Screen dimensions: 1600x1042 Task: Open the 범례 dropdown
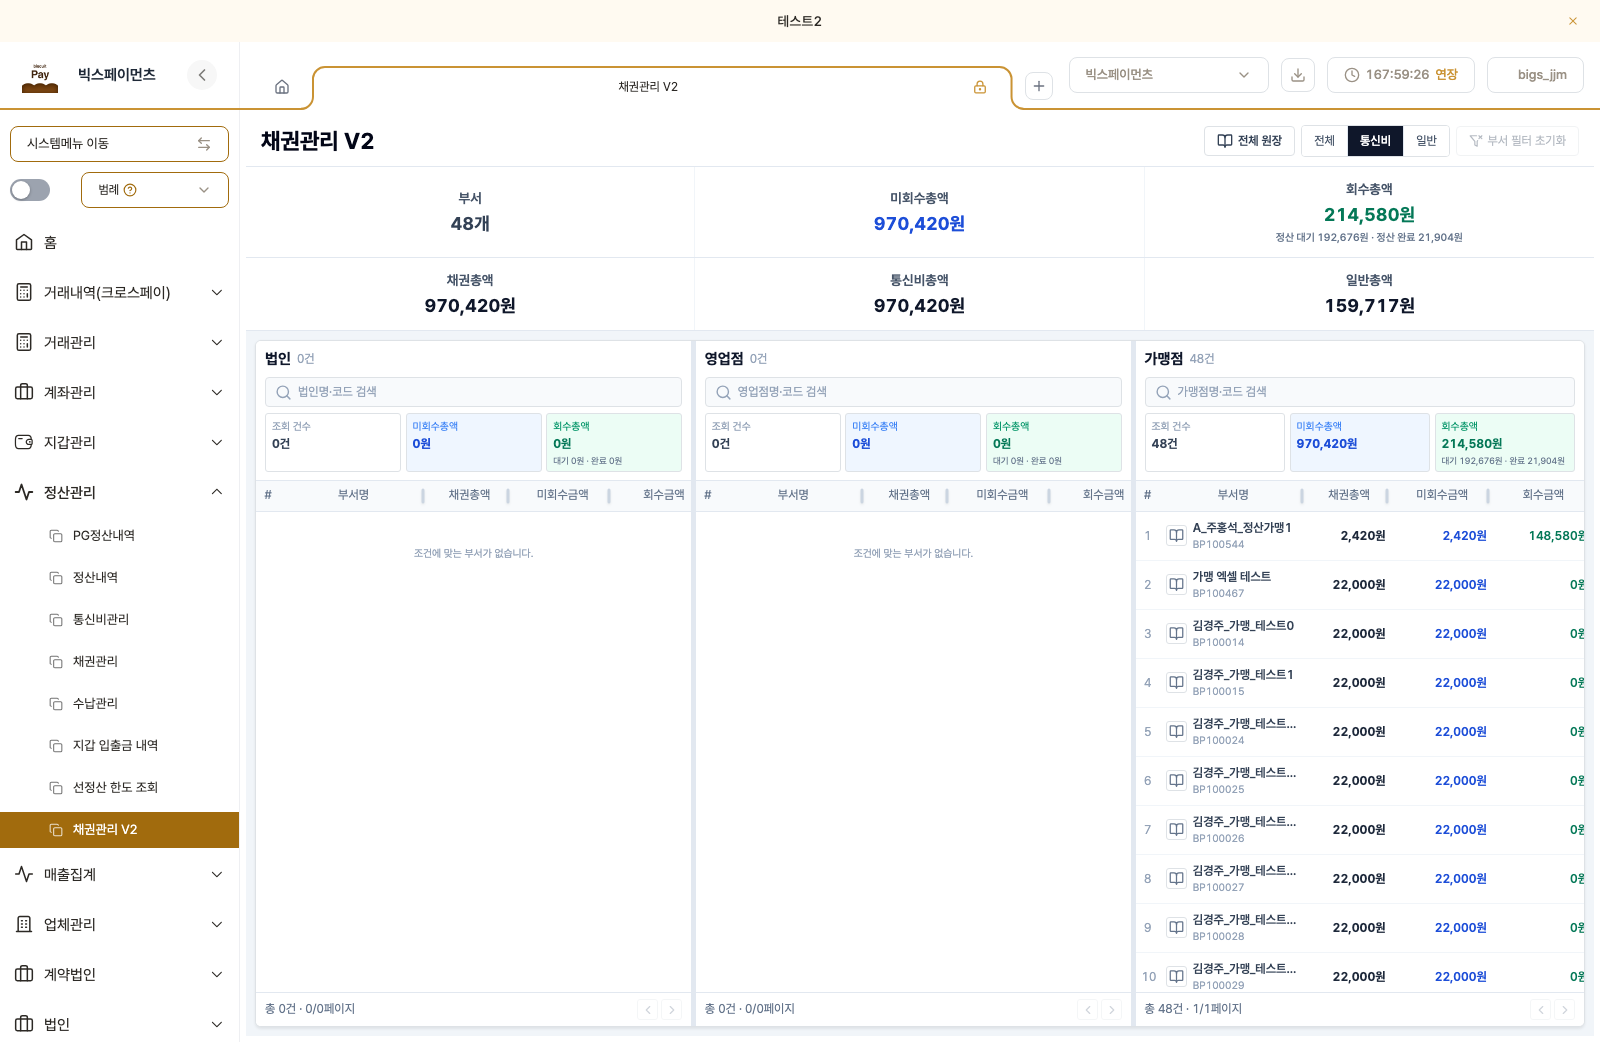pyautogui.click(x=155, y=190)
